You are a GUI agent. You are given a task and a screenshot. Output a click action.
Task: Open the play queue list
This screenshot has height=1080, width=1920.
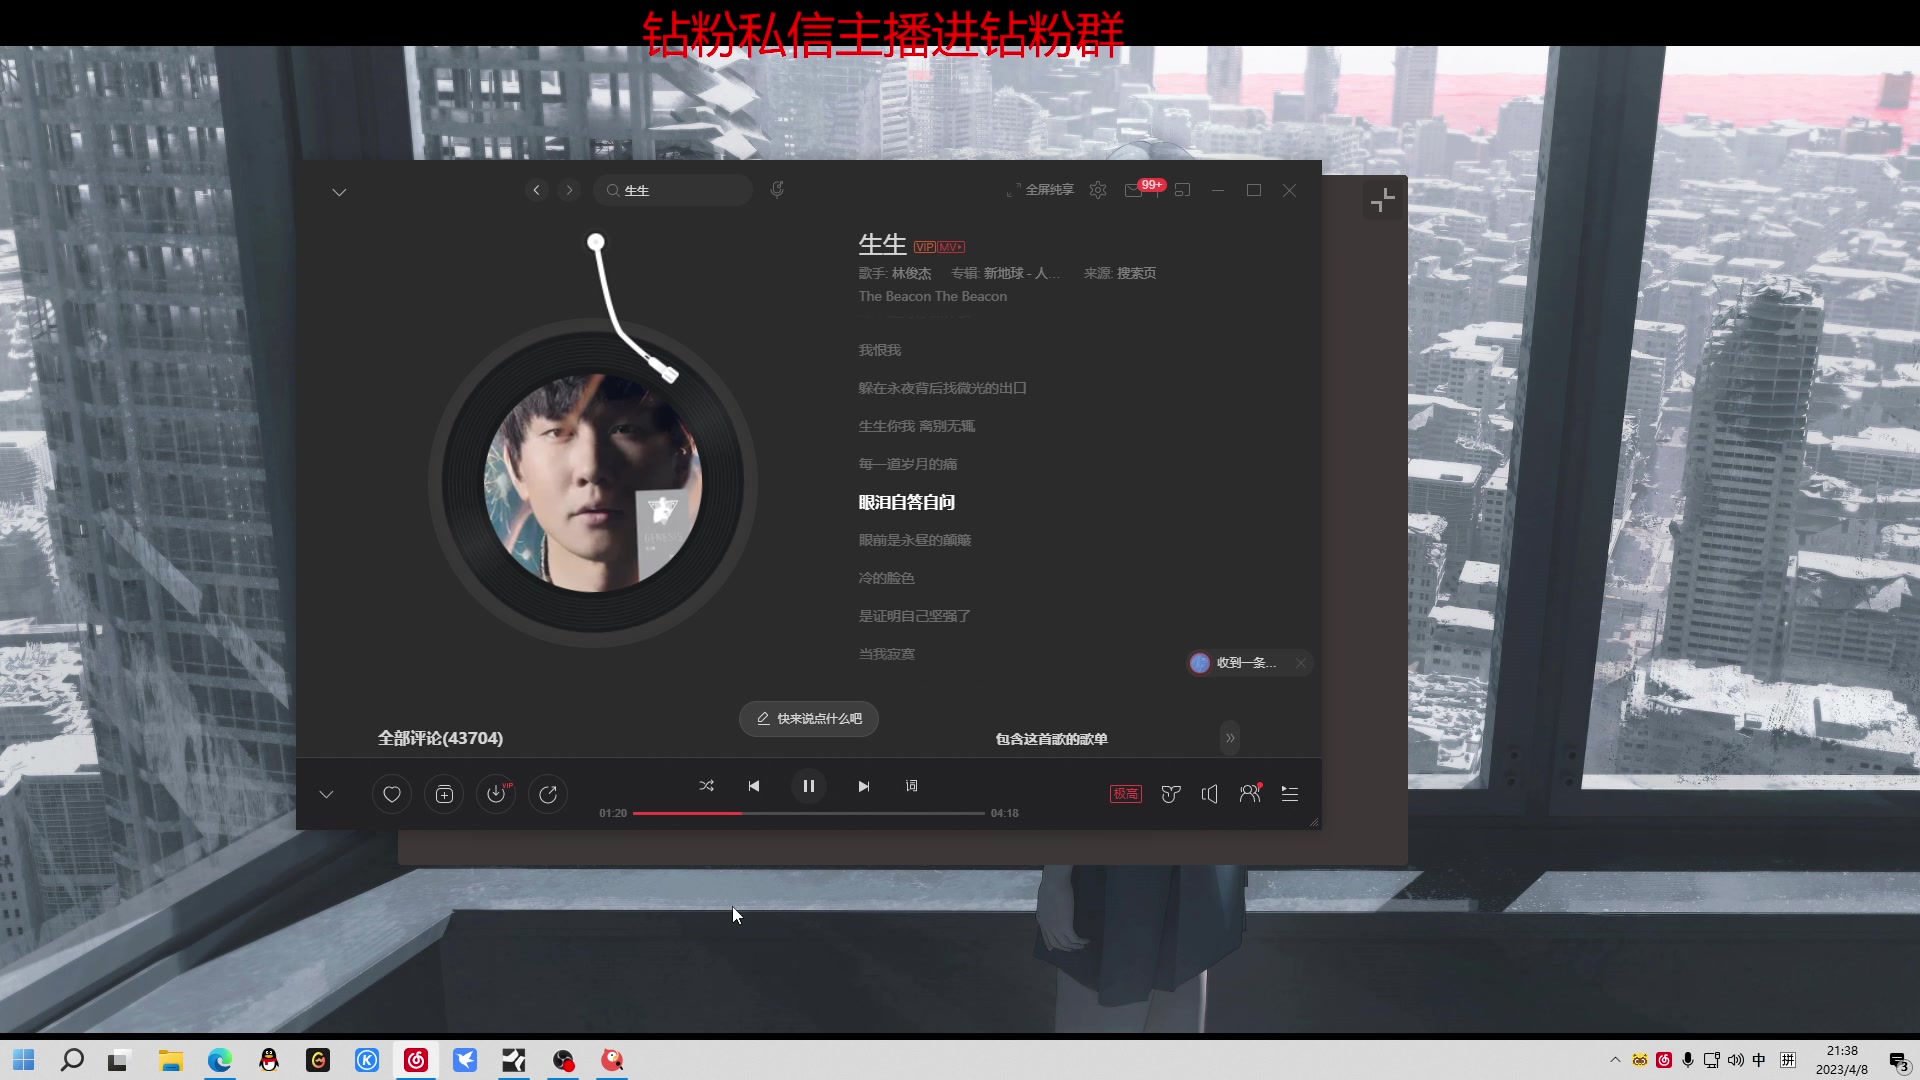tap(1289, 793)
